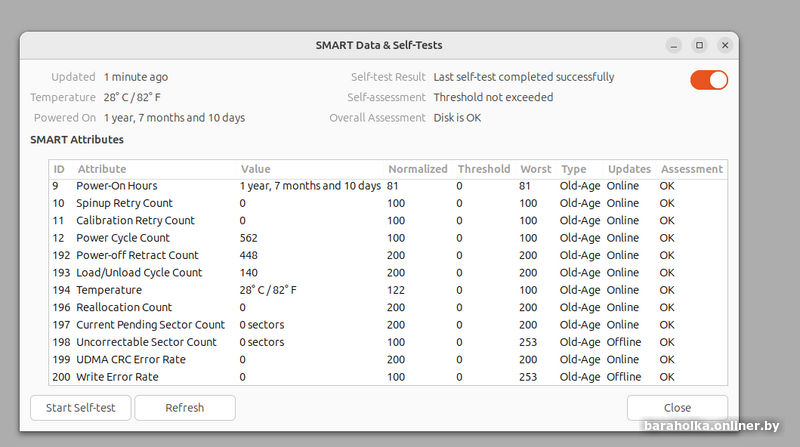Image resolution: width=800 pixels, height=447 pixels.
Task: Sort by the ID column header
Action: pos(59,169)
